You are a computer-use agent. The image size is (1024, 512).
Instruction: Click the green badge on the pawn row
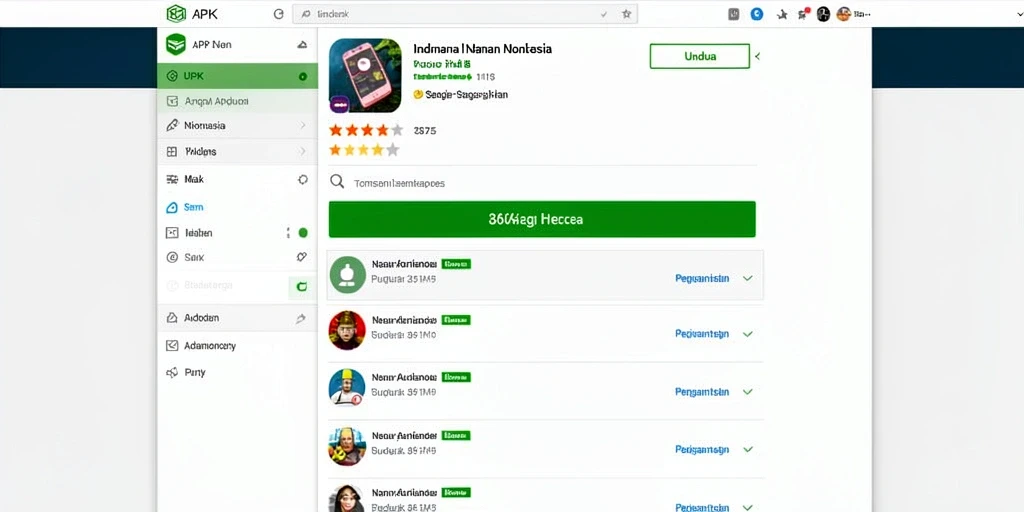[x=456, y=264]
